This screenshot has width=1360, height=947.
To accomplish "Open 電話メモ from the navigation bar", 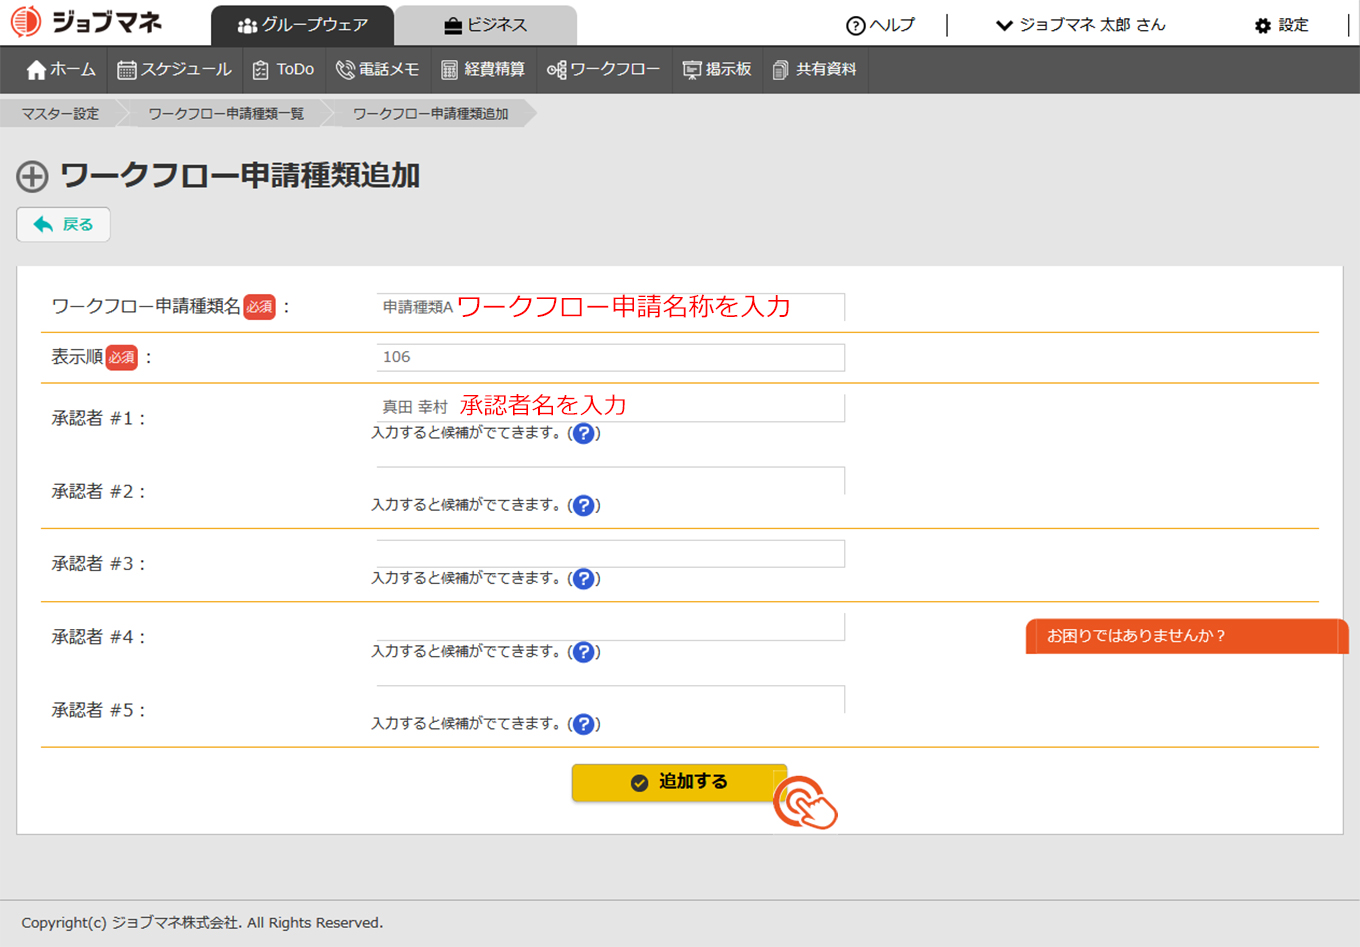I will click(x=377, y=70).
